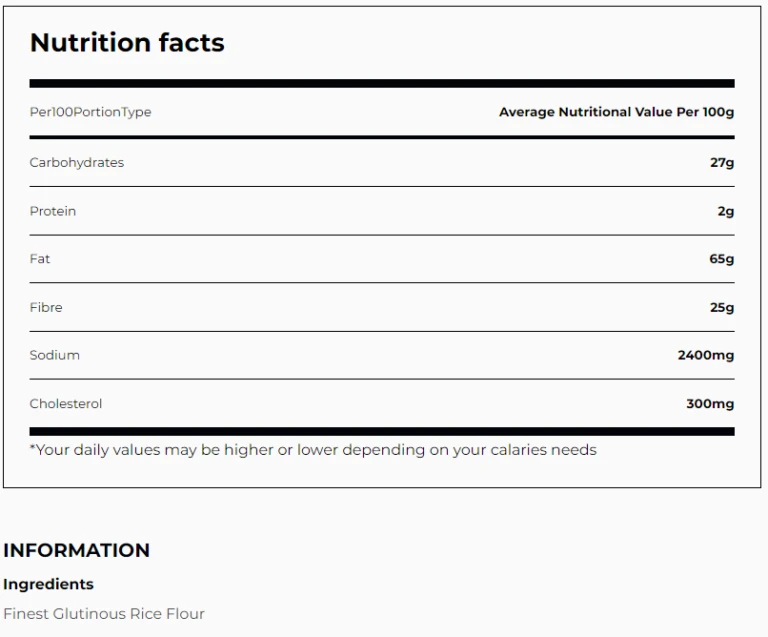This screenshot has height=637, width=768.
Task: Click the Fibre row label
Action: click(46, 307)
